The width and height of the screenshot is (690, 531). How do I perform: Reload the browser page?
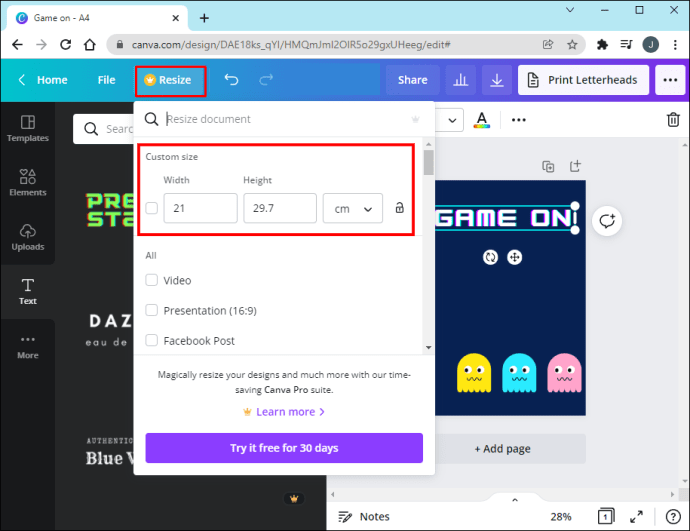66,44
